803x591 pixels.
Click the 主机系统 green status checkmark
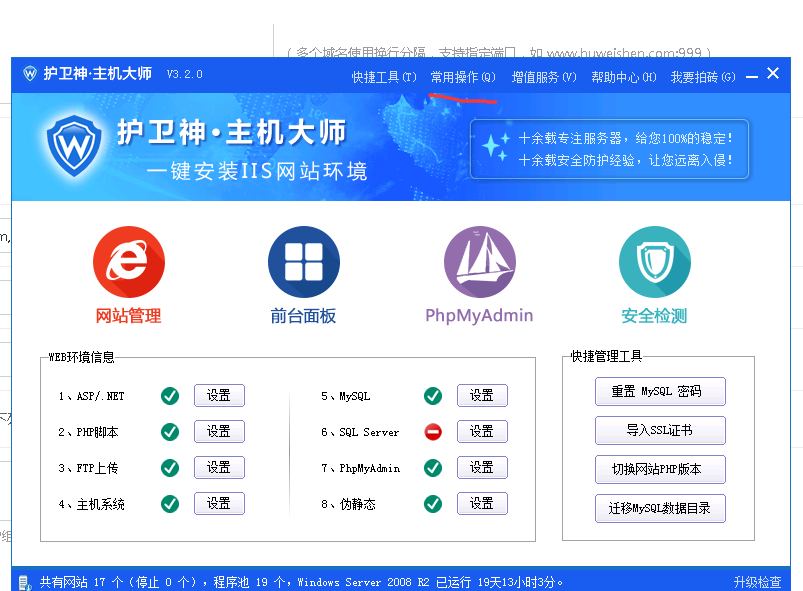point(170,504)
